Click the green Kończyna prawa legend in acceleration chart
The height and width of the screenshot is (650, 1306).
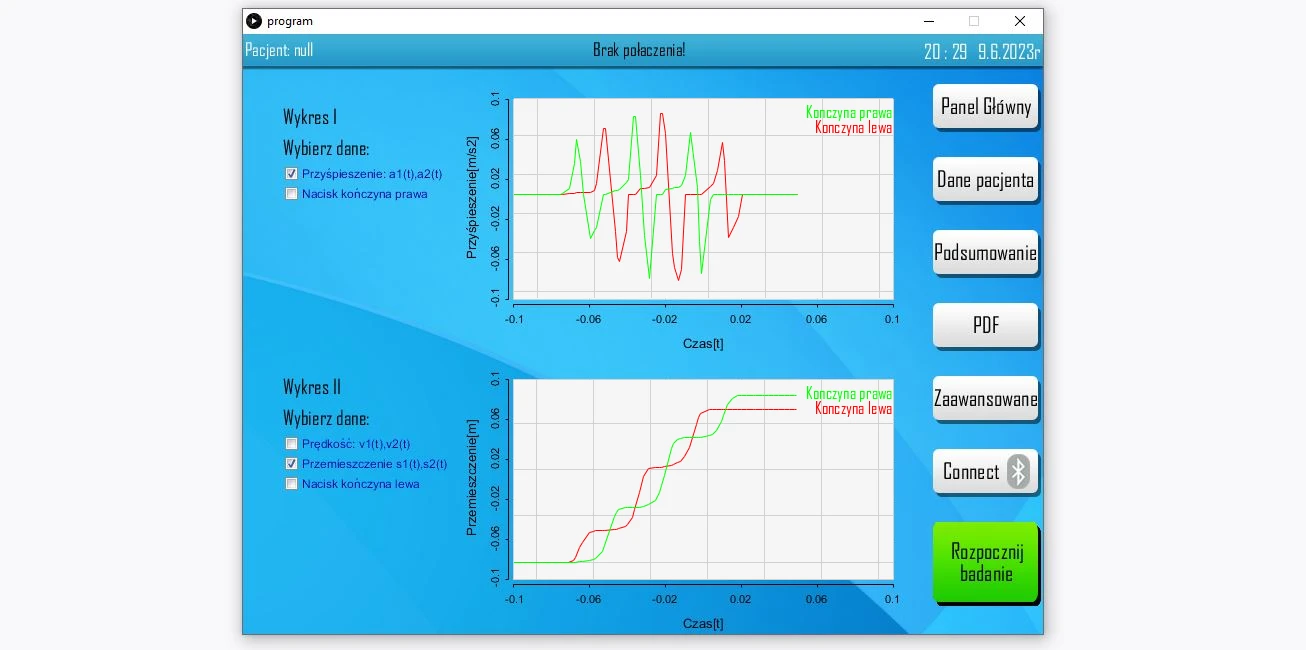coord(848,113)
